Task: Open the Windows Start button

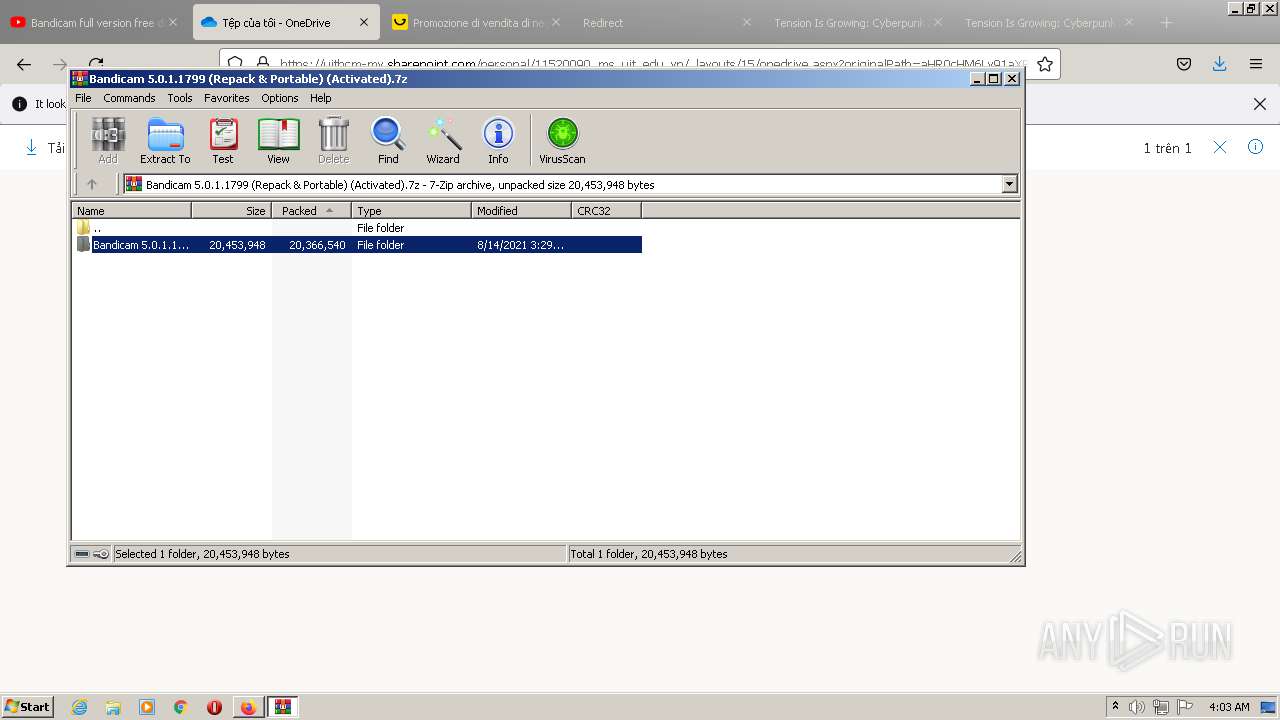Action: pos(27,706)
